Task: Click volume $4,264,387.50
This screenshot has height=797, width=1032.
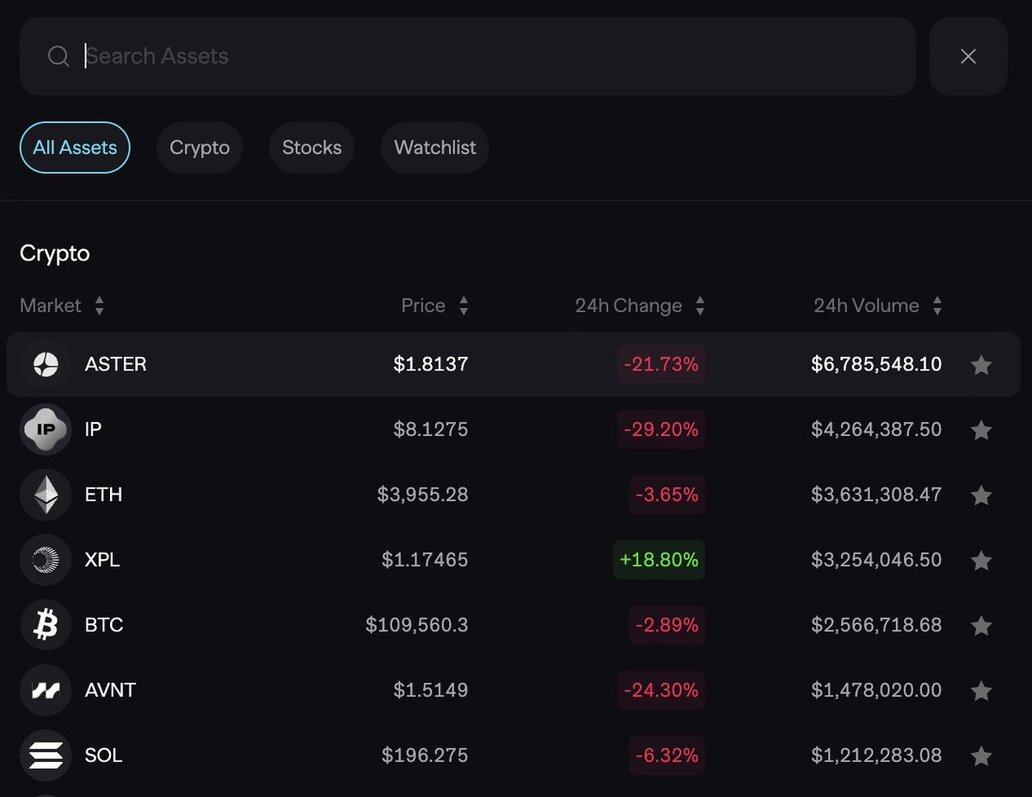Action: (876, 429)
